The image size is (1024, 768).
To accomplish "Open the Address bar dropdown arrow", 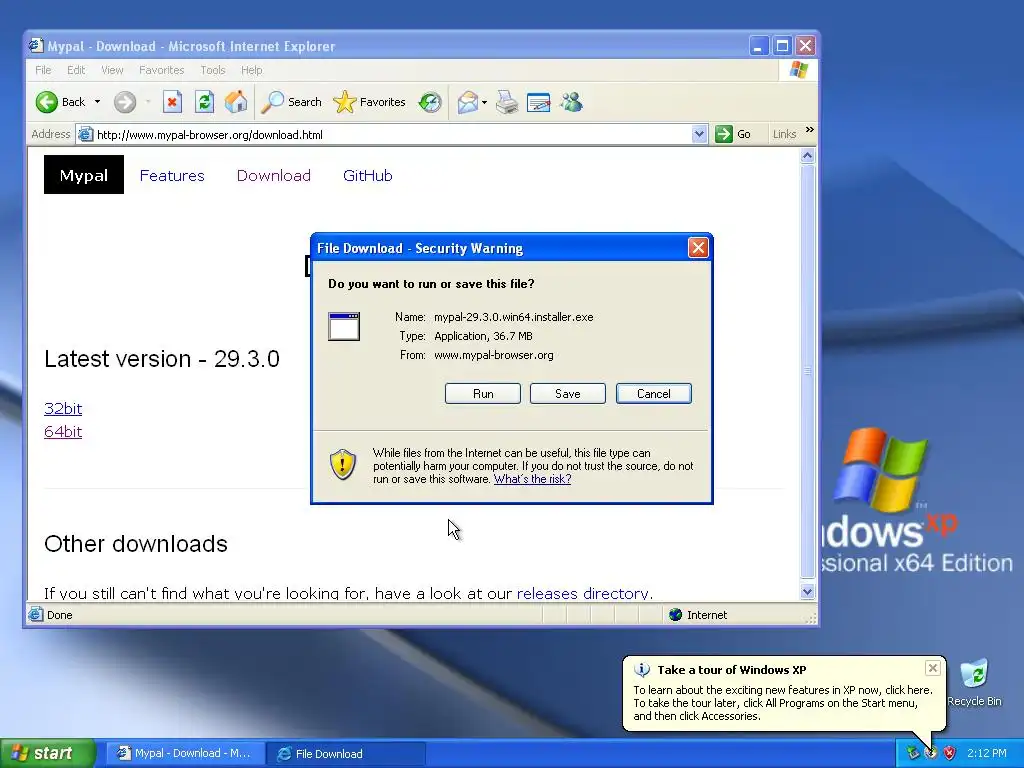I will pyautogui.click(x=699, y=135).
